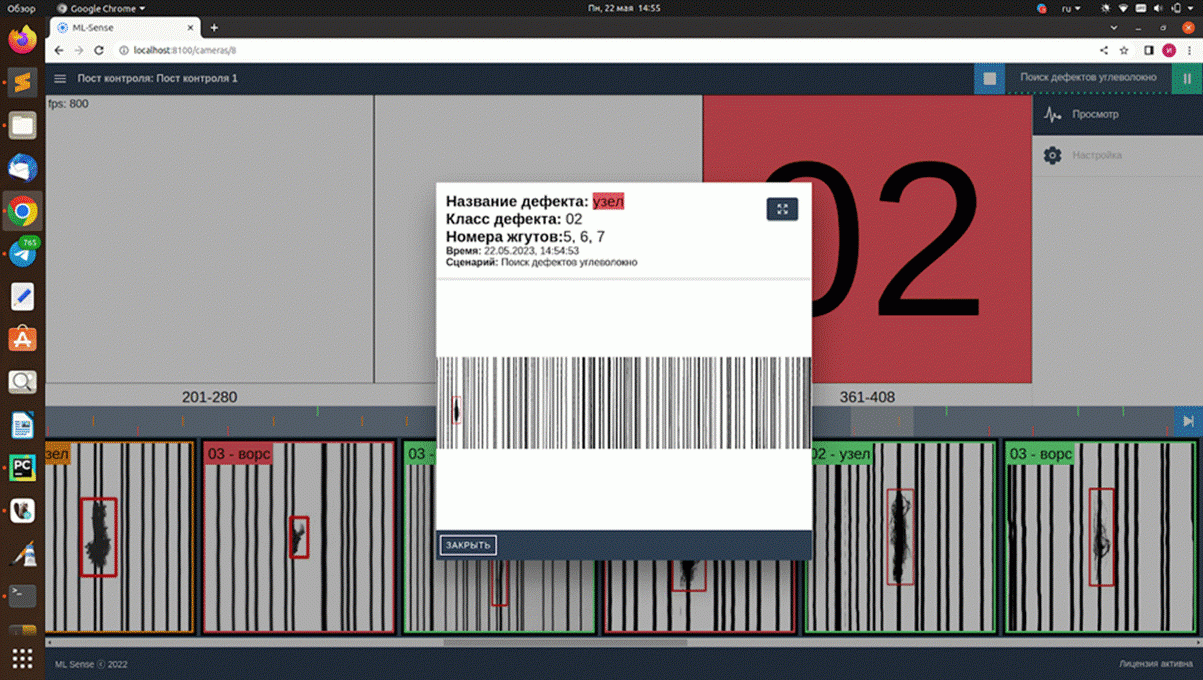Click the ЗАКРЫТЬ button in the dialog
This screenshot has width=1203, height=680.
point(468,545)
